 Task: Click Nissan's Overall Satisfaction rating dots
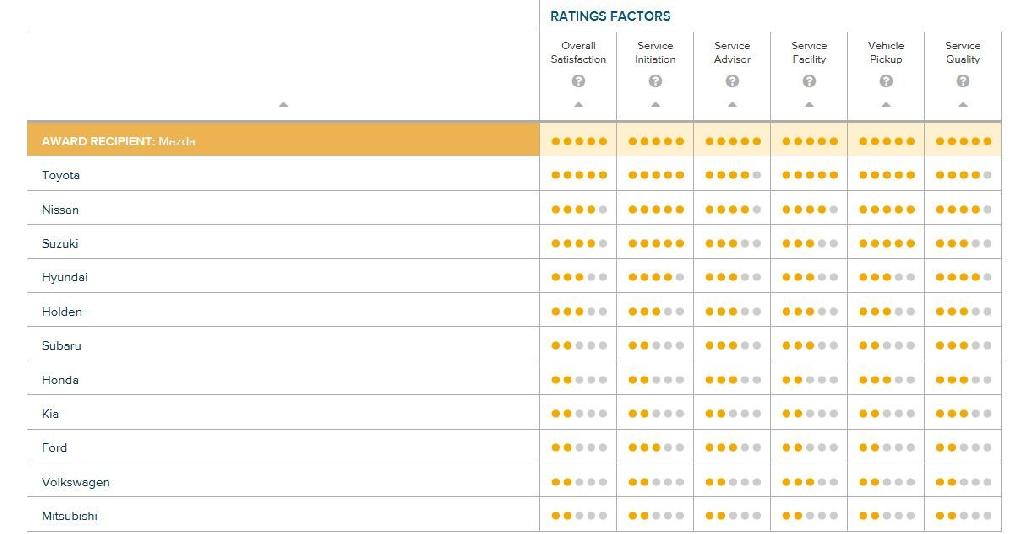click(579, 210)
